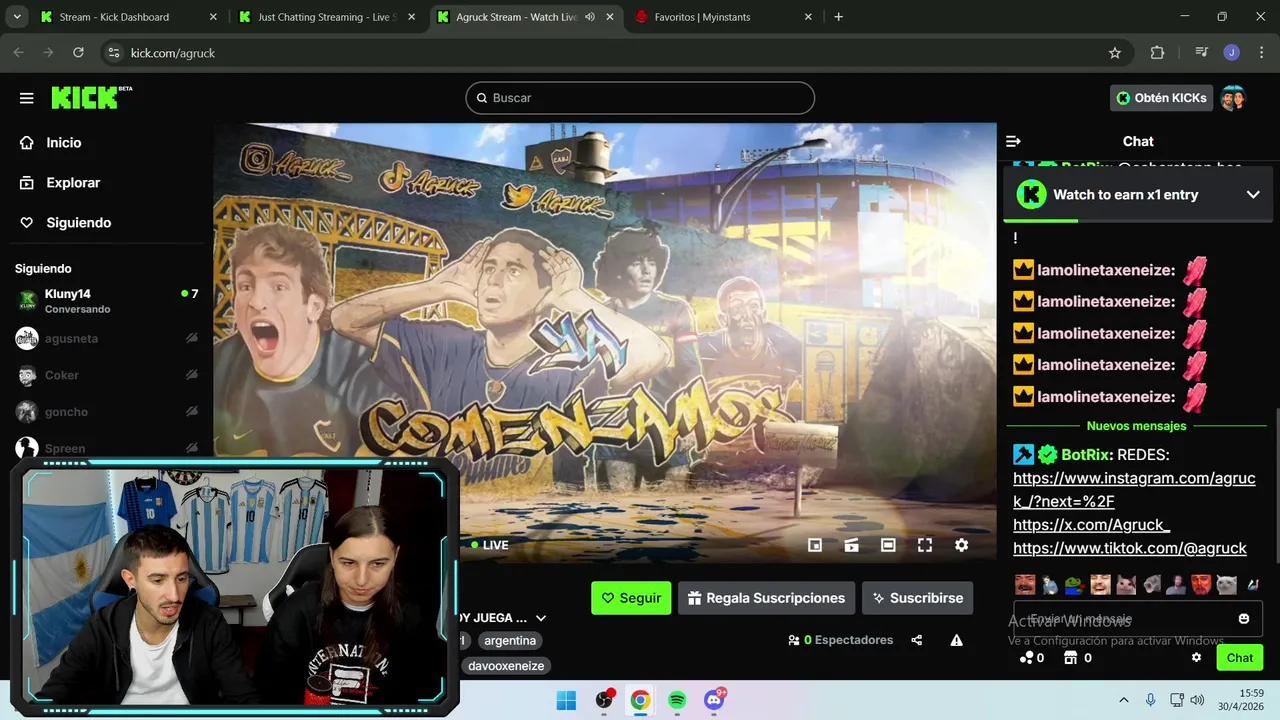Click the Regala Suscripciones button
Viewport: 1280px width, 720px height.
(x=766, y=598)
